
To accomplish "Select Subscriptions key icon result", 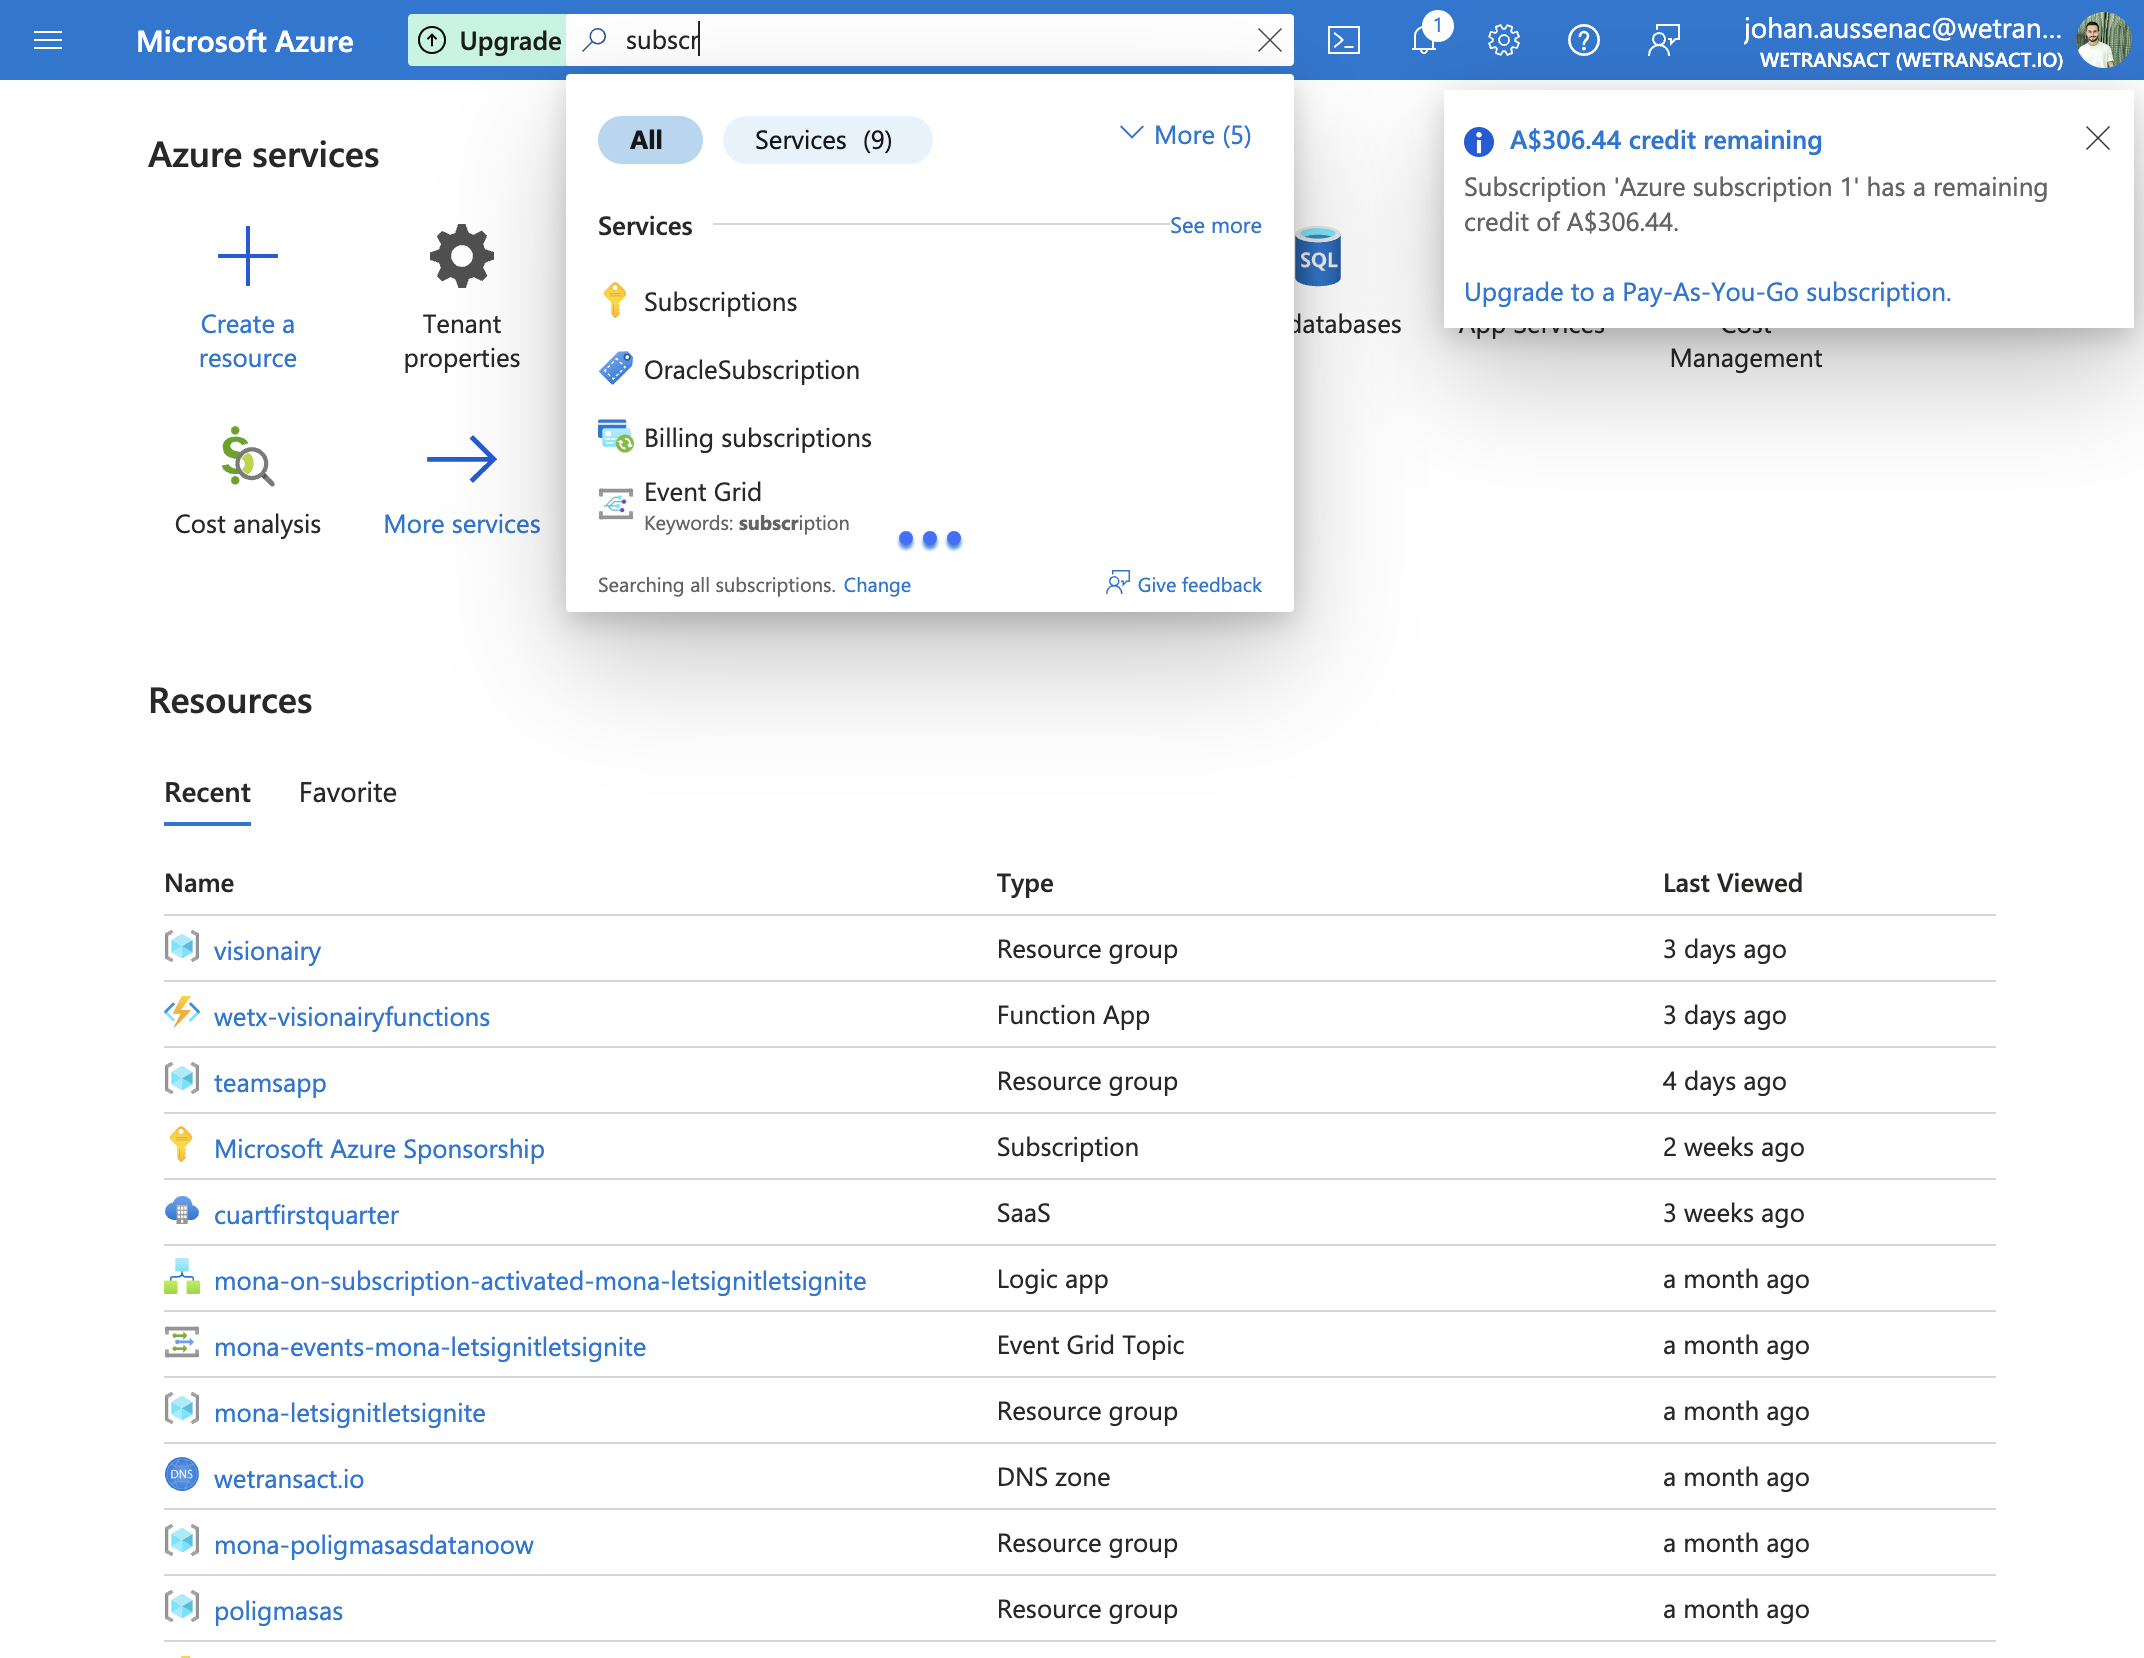I will click(x=615, y=301).
